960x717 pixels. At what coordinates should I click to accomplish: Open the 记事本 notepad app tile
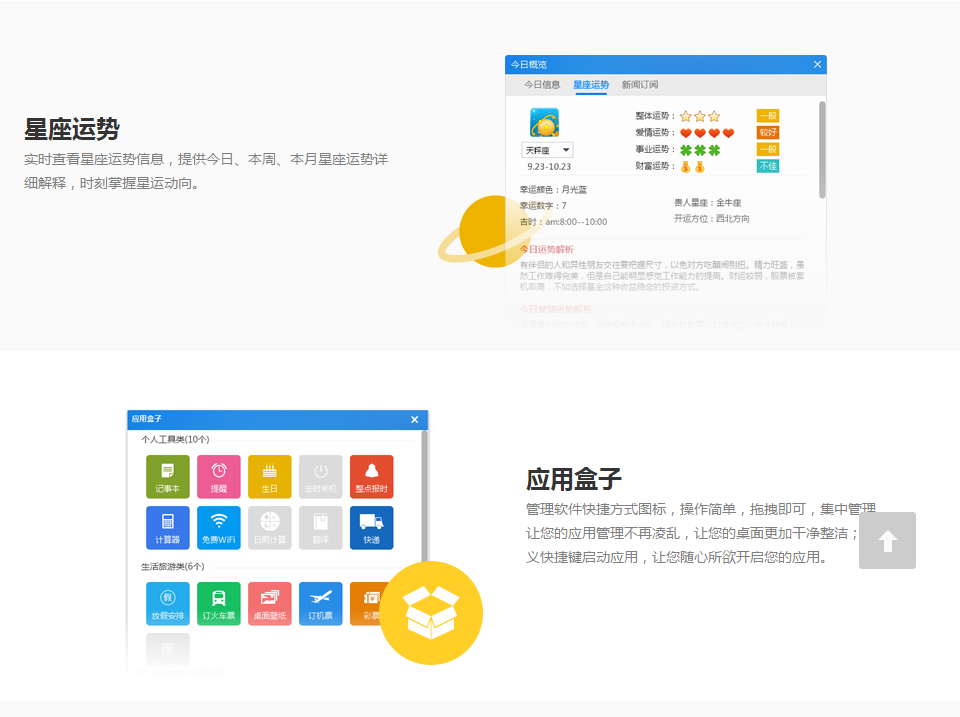click(x=168, y=476)
